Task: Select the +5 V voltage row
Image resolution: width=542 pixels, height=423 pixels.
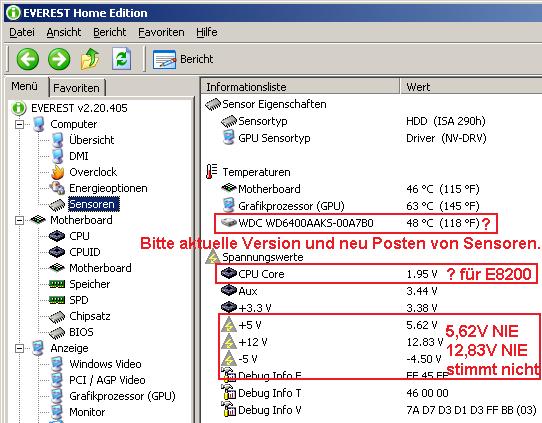Action: click(x=328, y=325)
